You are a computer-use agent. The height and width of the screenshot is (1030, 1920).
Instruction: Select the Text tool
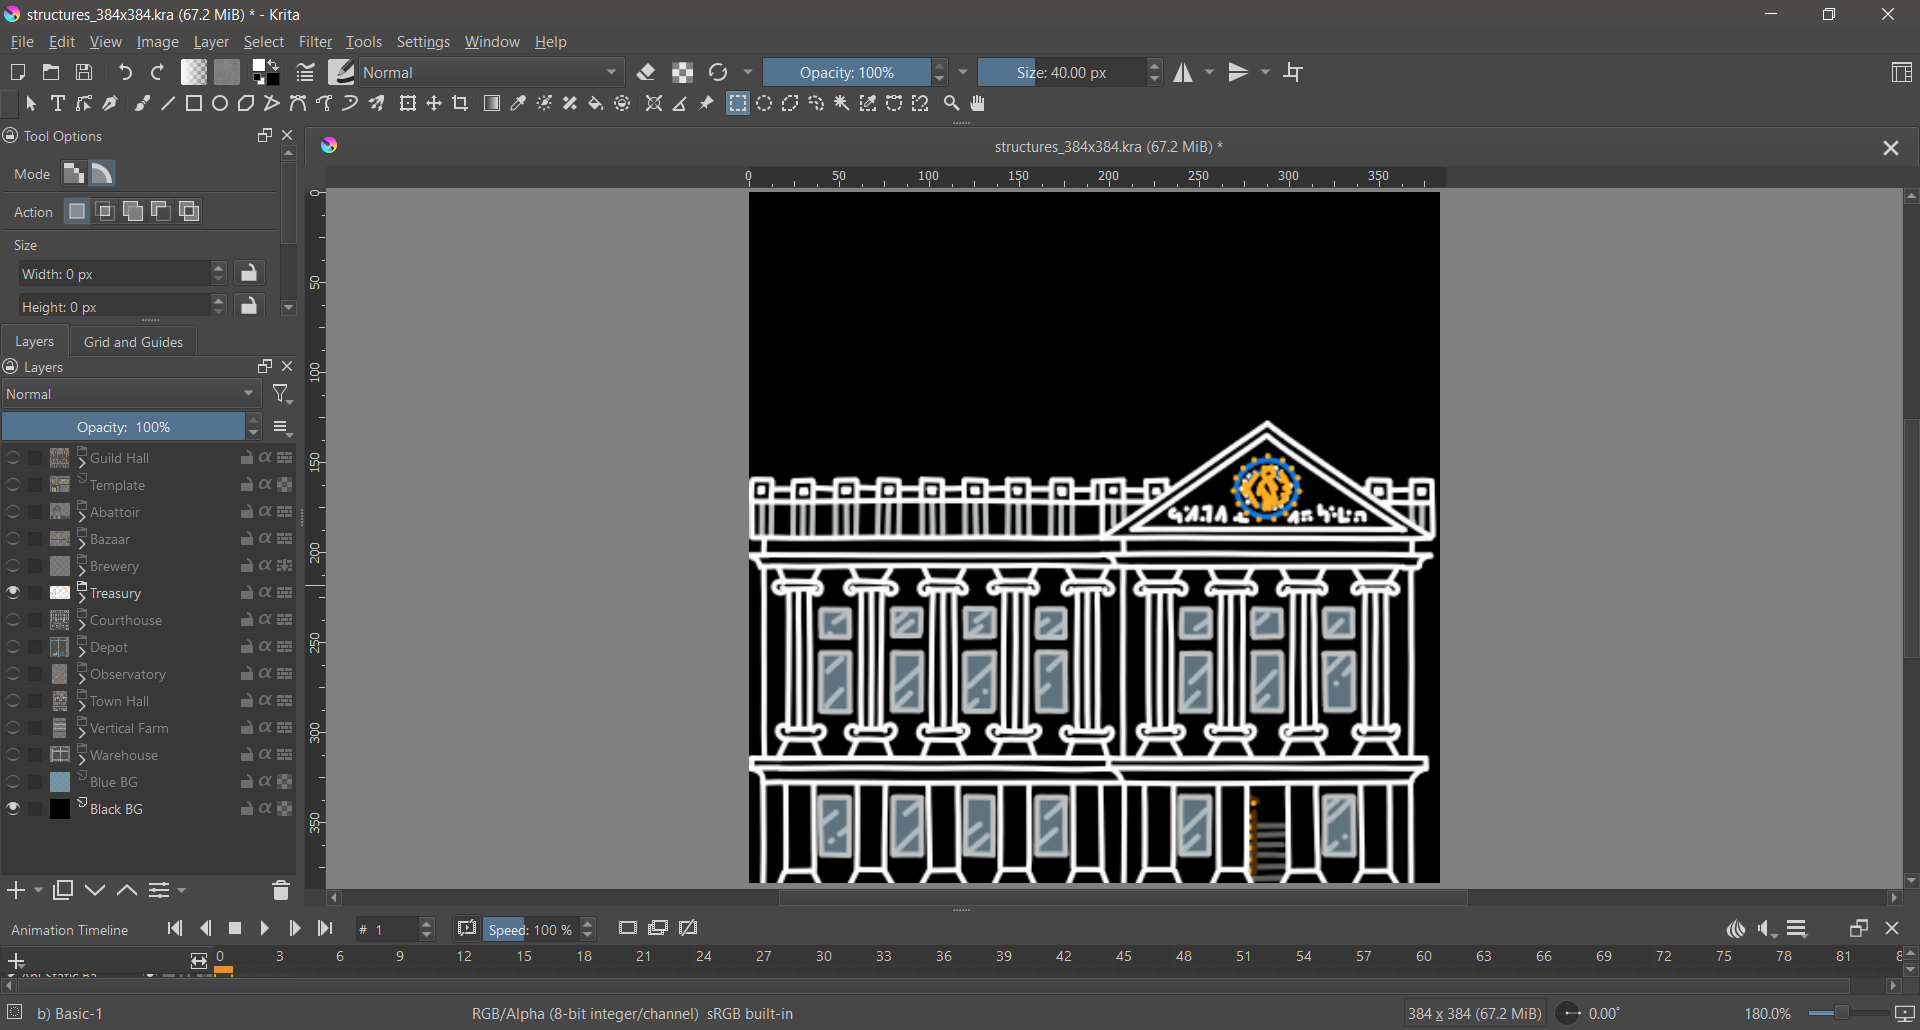(x=58, y=104)
